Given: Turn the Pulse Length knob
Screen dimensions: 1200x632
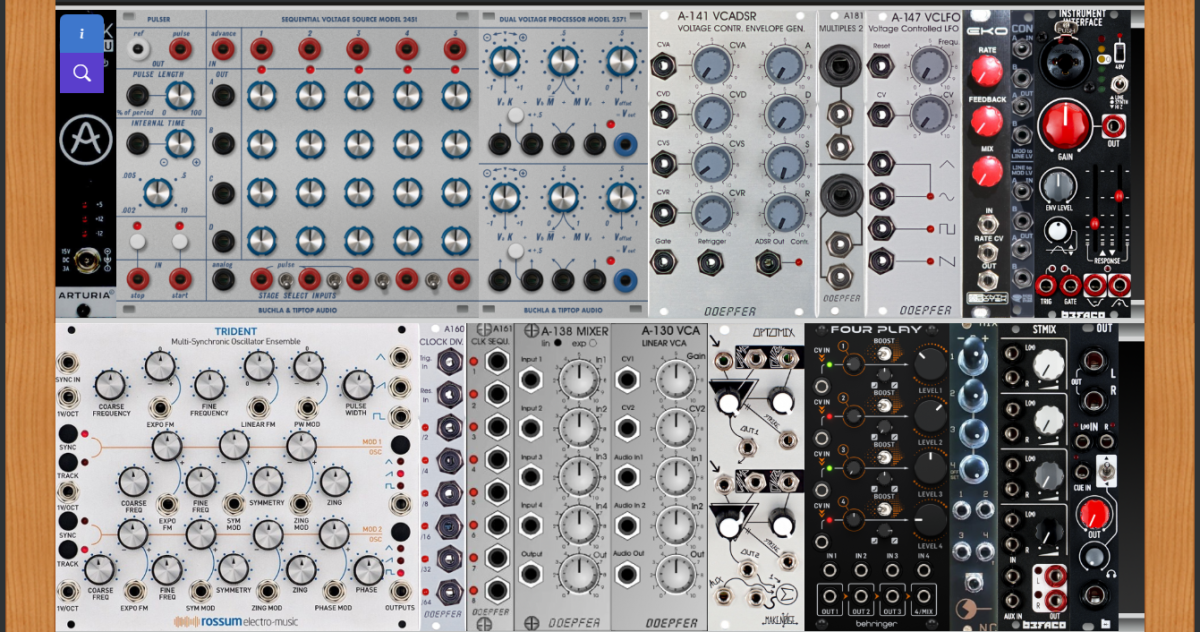Looking at the screenshot, I should pos(180,96).
